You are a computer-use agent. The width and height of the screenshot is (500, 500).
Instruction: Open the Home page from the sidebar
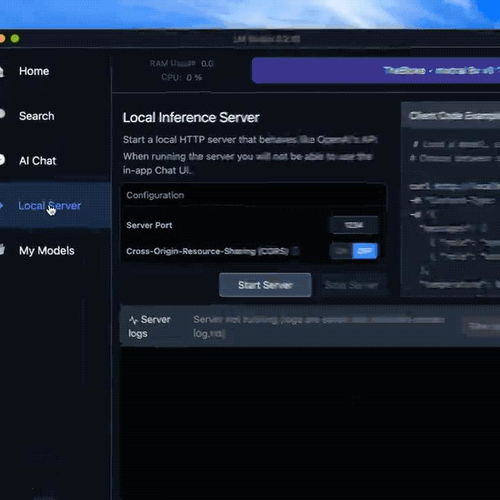[34, 71]
